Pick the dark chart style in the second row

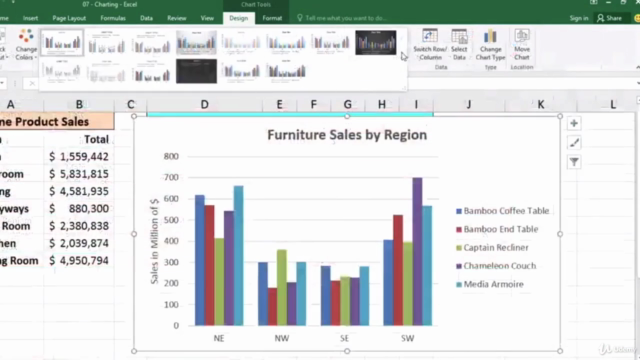point(196,71)
